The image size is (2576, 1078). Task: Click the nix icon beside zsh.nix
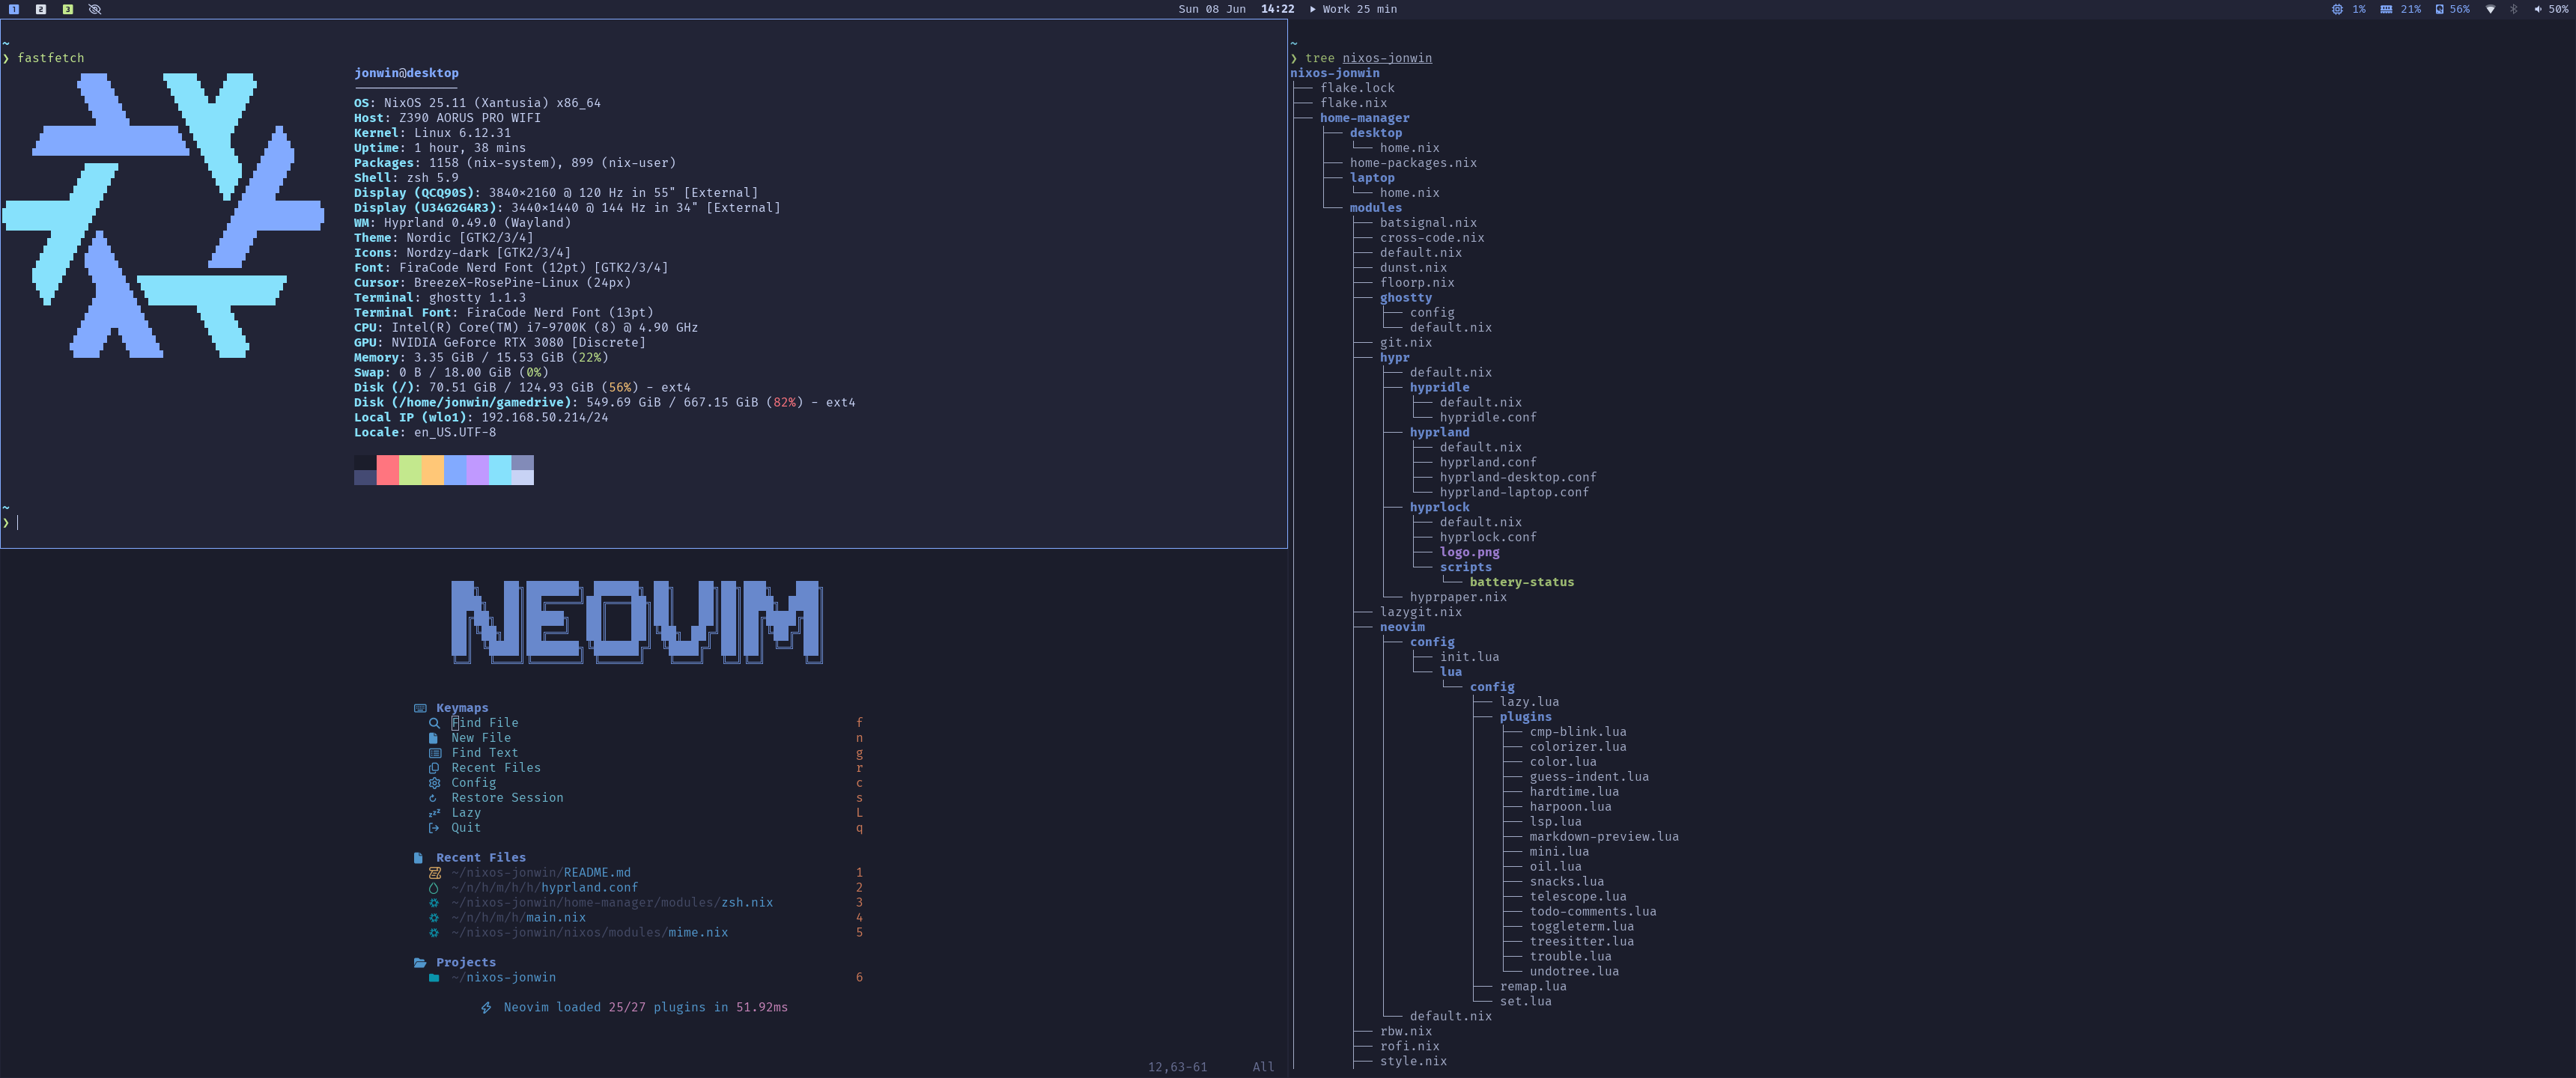coord(434,903)
